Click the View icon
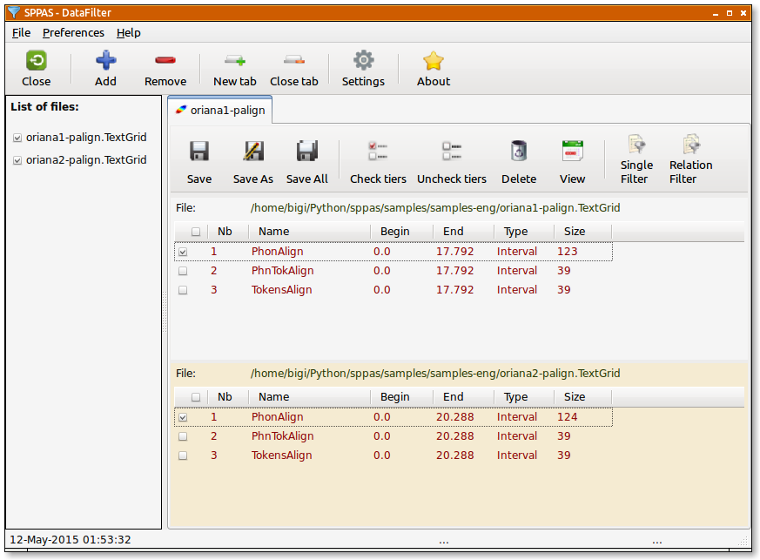Viewport: 760px width, 560px height. tap(572, 151)
